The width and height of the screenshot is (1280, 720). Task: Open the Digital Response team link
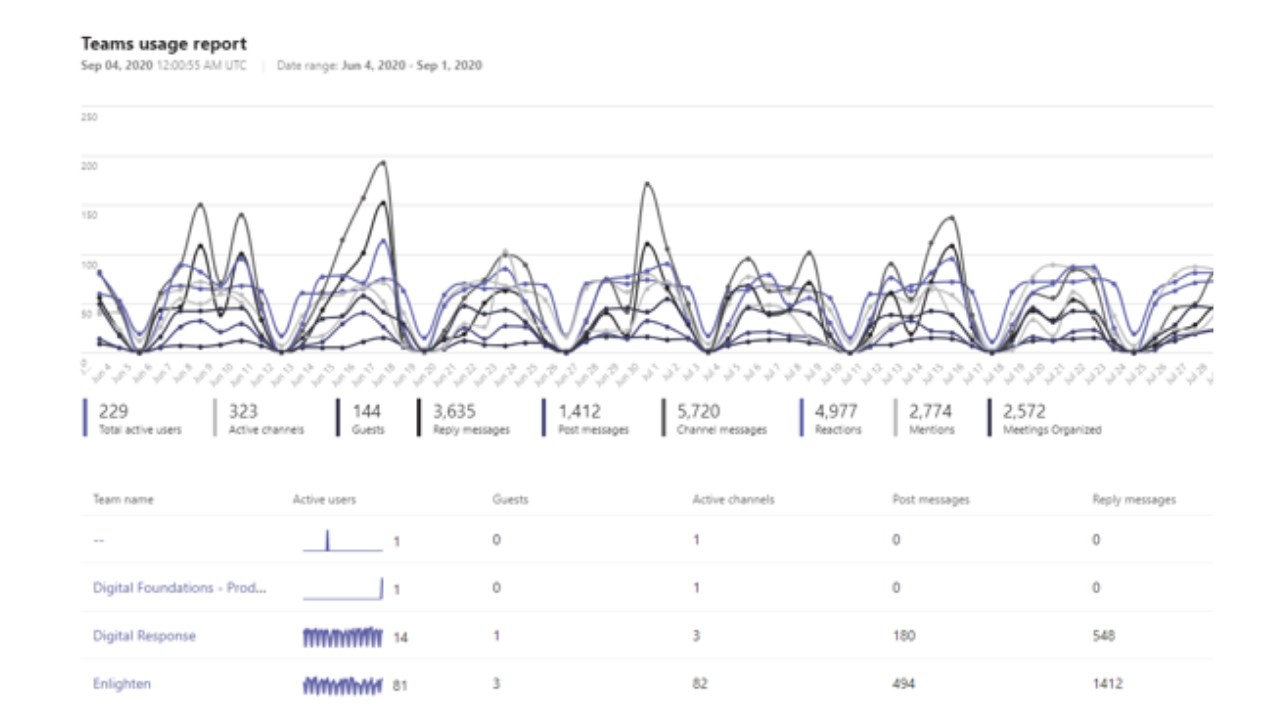[x=144, y=636]
